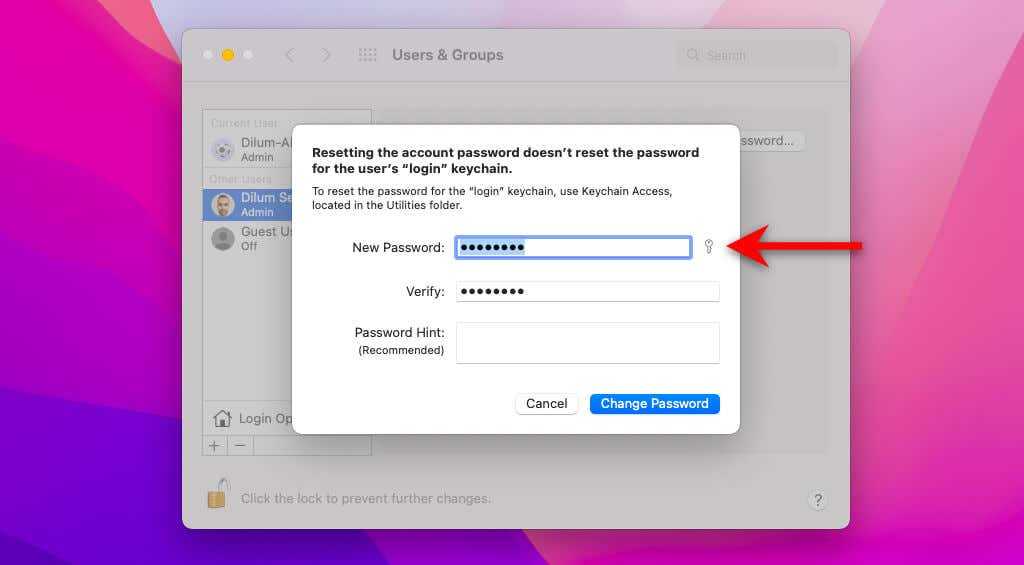Select the Dilum-A current user avatar
The image size is (1024, 565).
pos(223,150)
